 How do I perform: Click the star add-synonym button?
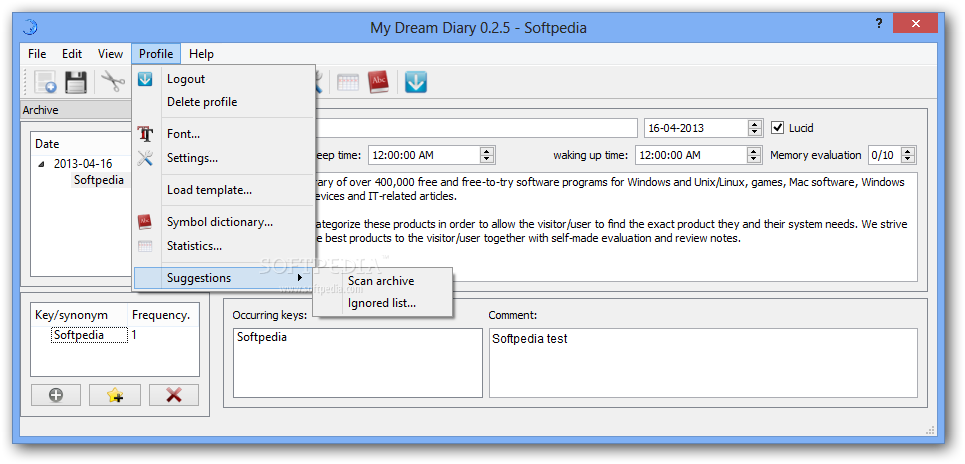point(115,395)
